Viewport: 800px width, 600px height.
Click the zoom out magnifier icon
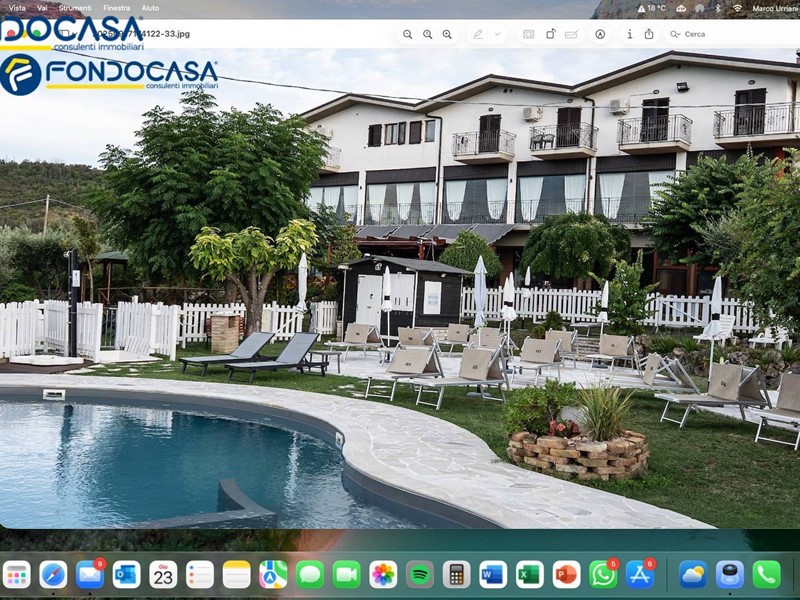407,34
